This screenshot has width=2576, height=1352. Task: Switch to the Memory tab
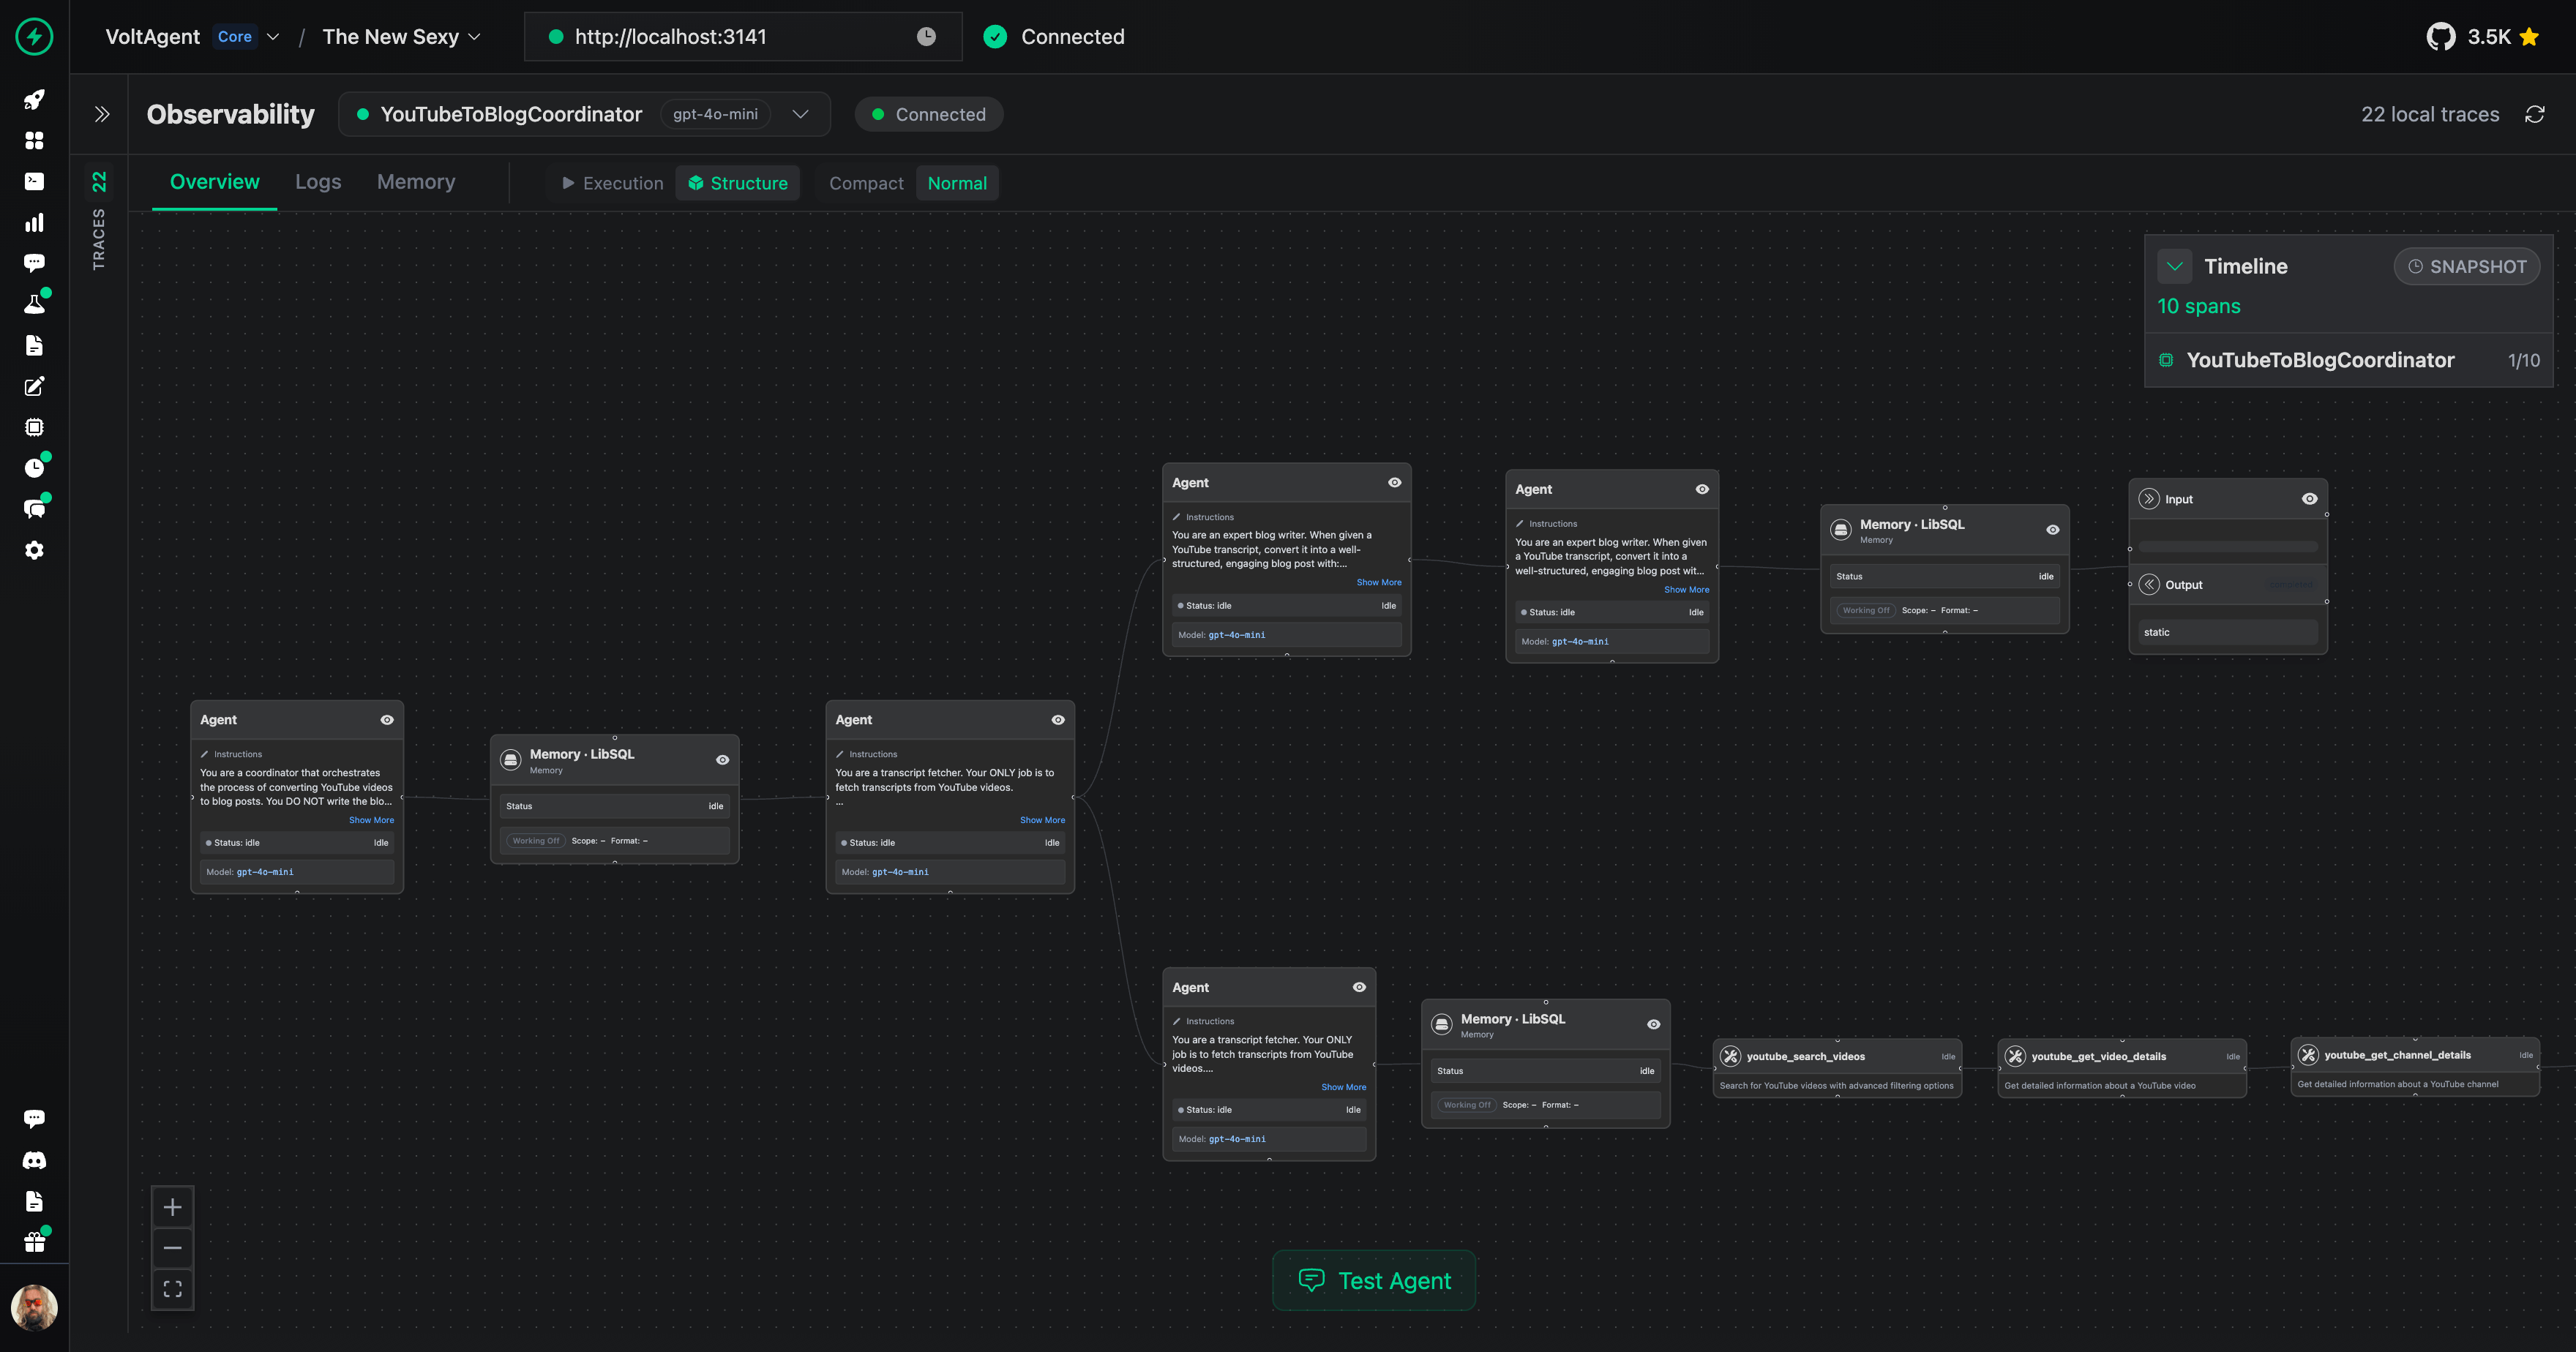[x=416, y=182]
